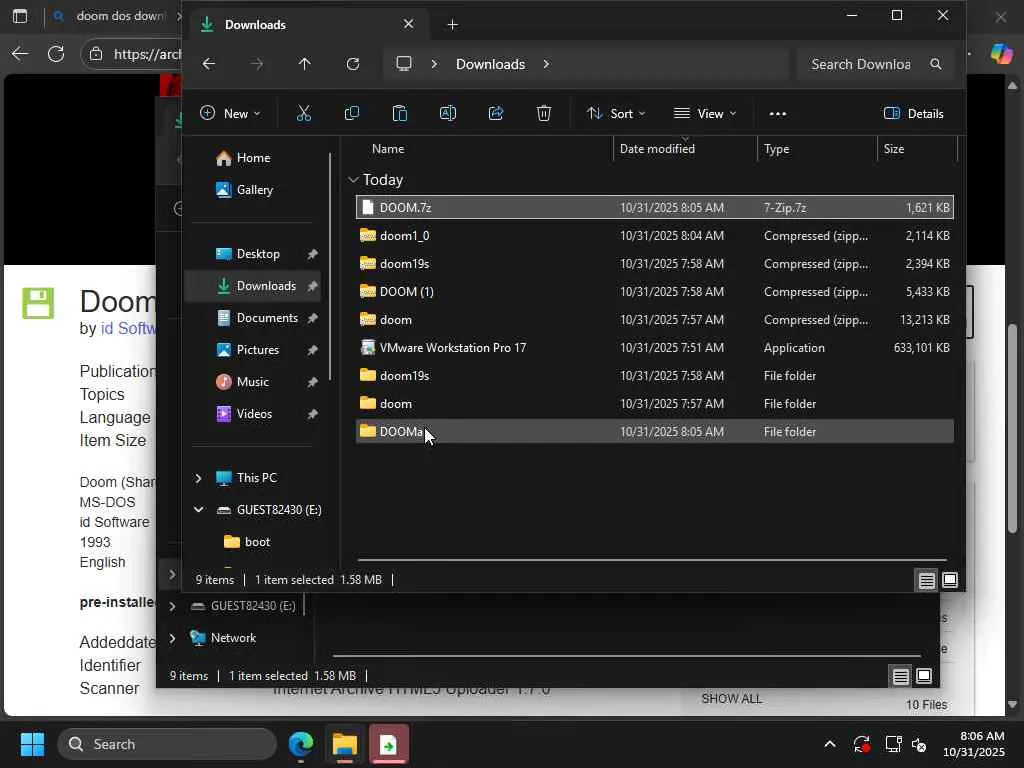Expand Network in the back window

tap(172, 638)
